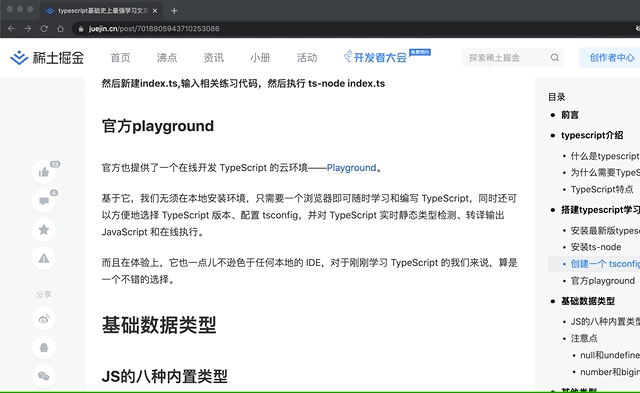Click the 目录 sidebar title

557,97
